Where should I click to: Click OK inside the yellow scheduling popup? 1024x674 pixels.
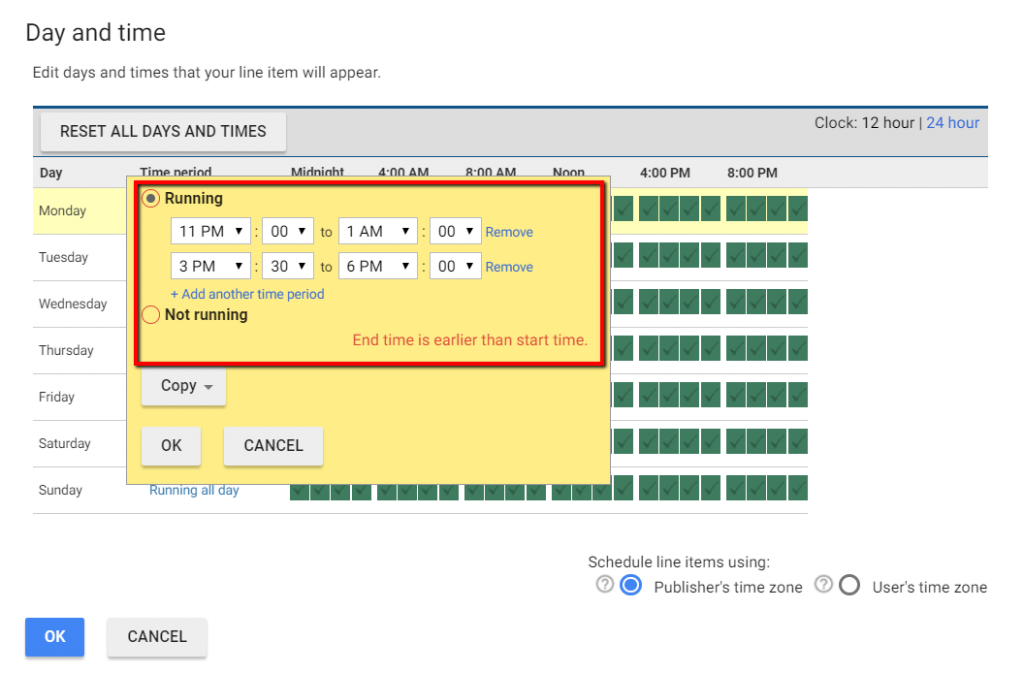pos(171,446)
